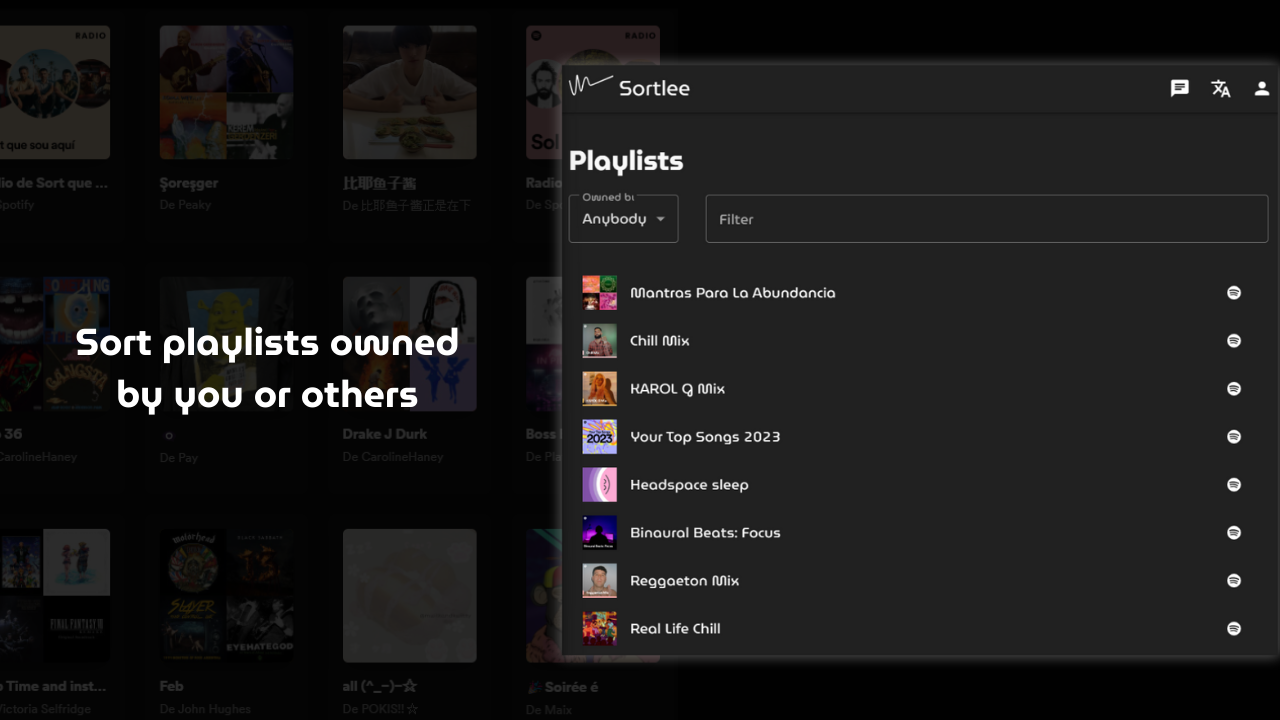Click the Spotify icon for Chill Mix
The image size is (1280, 720).
[x=1234, y=341]
